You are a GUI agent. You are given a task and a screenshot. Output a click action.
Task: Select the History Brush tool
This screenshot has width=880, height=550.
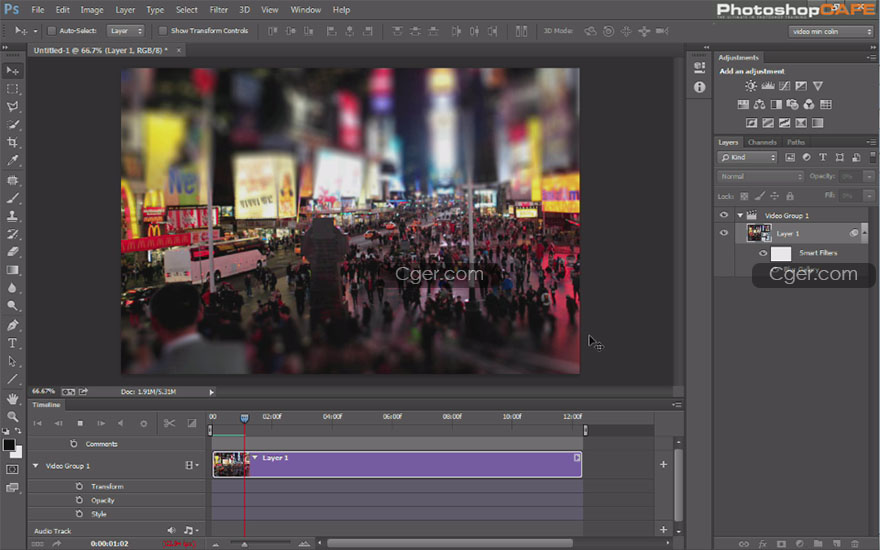point(12,234)
